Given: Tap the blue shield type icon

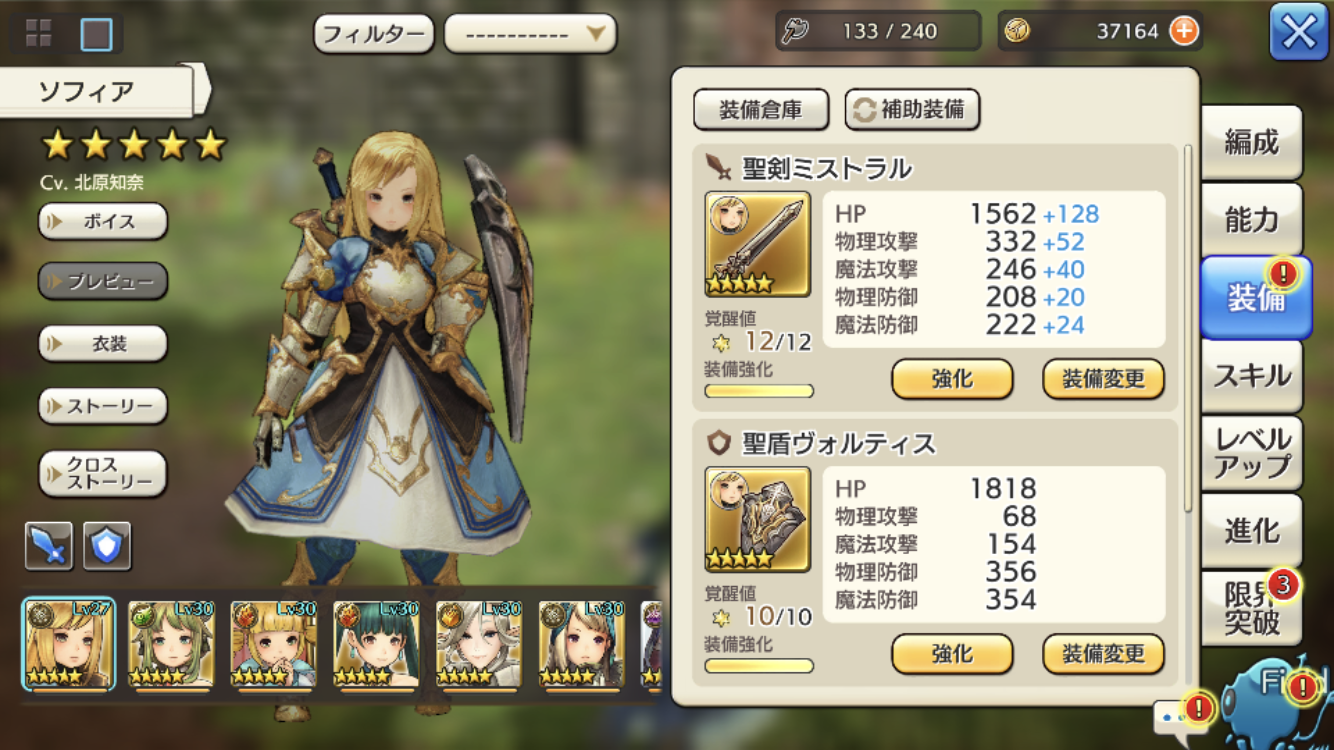Looking at the screenshot, I should [x=107, y=546].
